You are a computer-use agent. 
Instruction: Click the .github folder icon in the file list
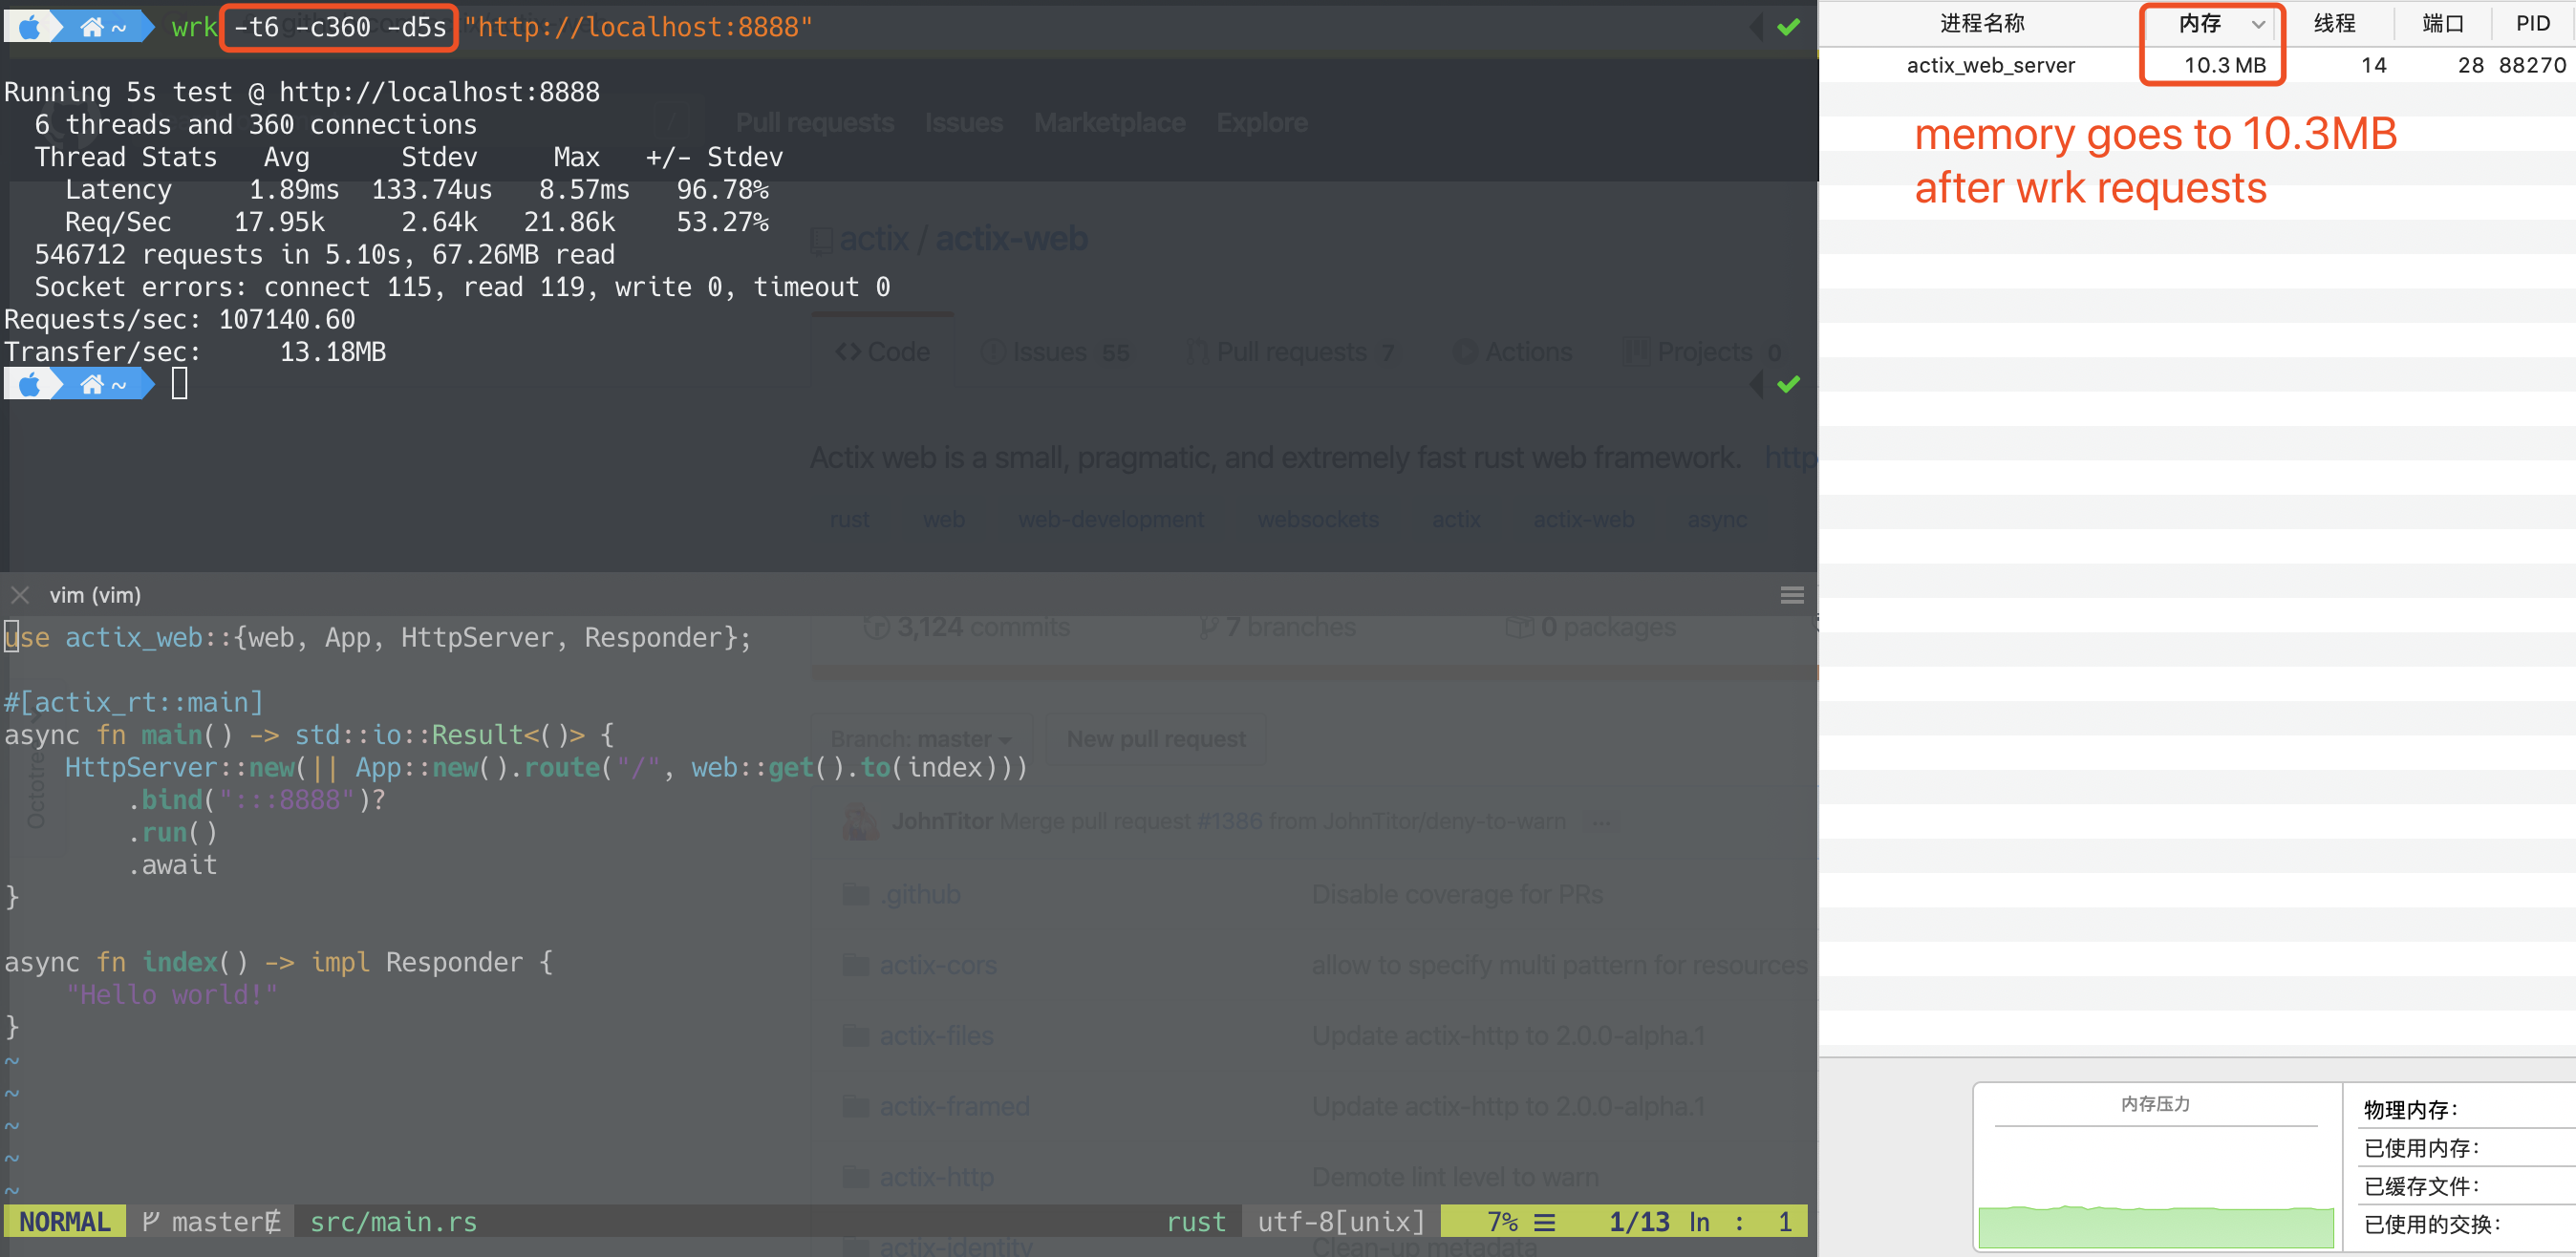pyautogui.click(x=856, y=894)
